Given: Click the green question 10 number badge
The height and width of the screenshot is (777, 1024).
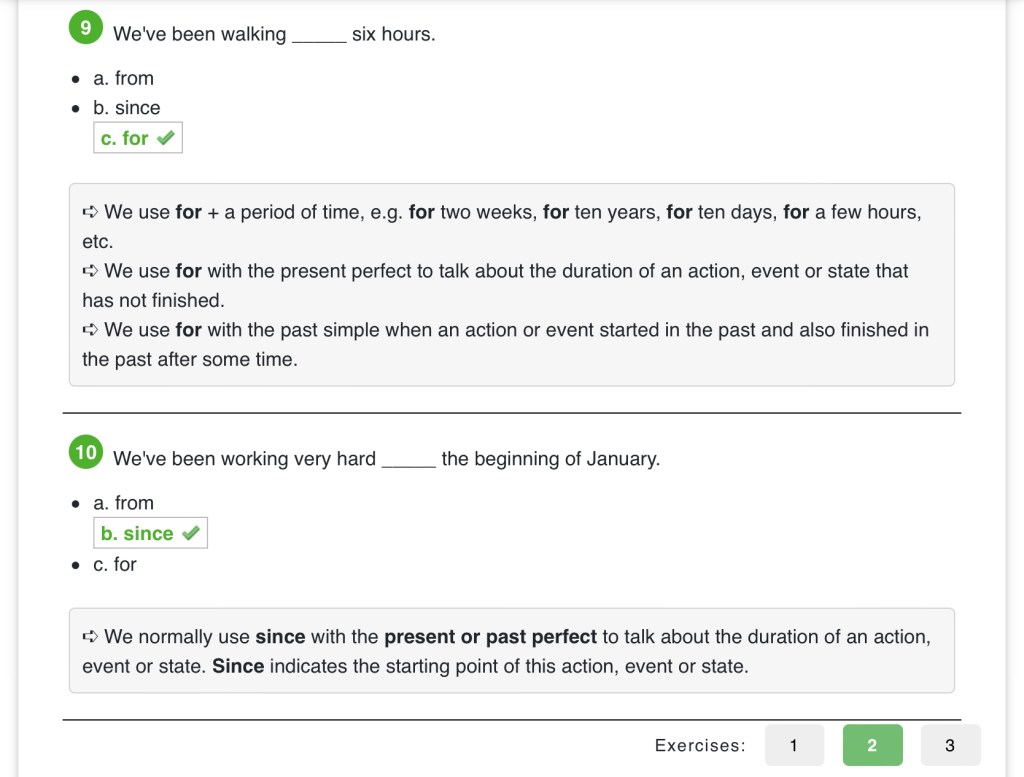Looking at the screenshot, I should 86,453.
